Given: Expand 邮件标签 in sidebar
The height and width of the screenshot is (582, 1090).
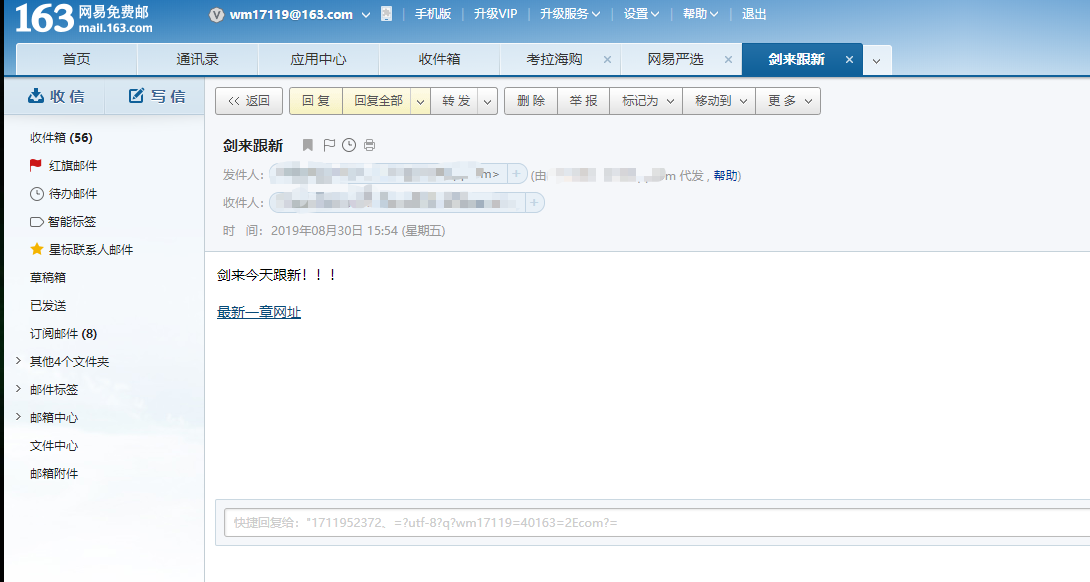Looking at the screenshot, I should coord(18,389).
